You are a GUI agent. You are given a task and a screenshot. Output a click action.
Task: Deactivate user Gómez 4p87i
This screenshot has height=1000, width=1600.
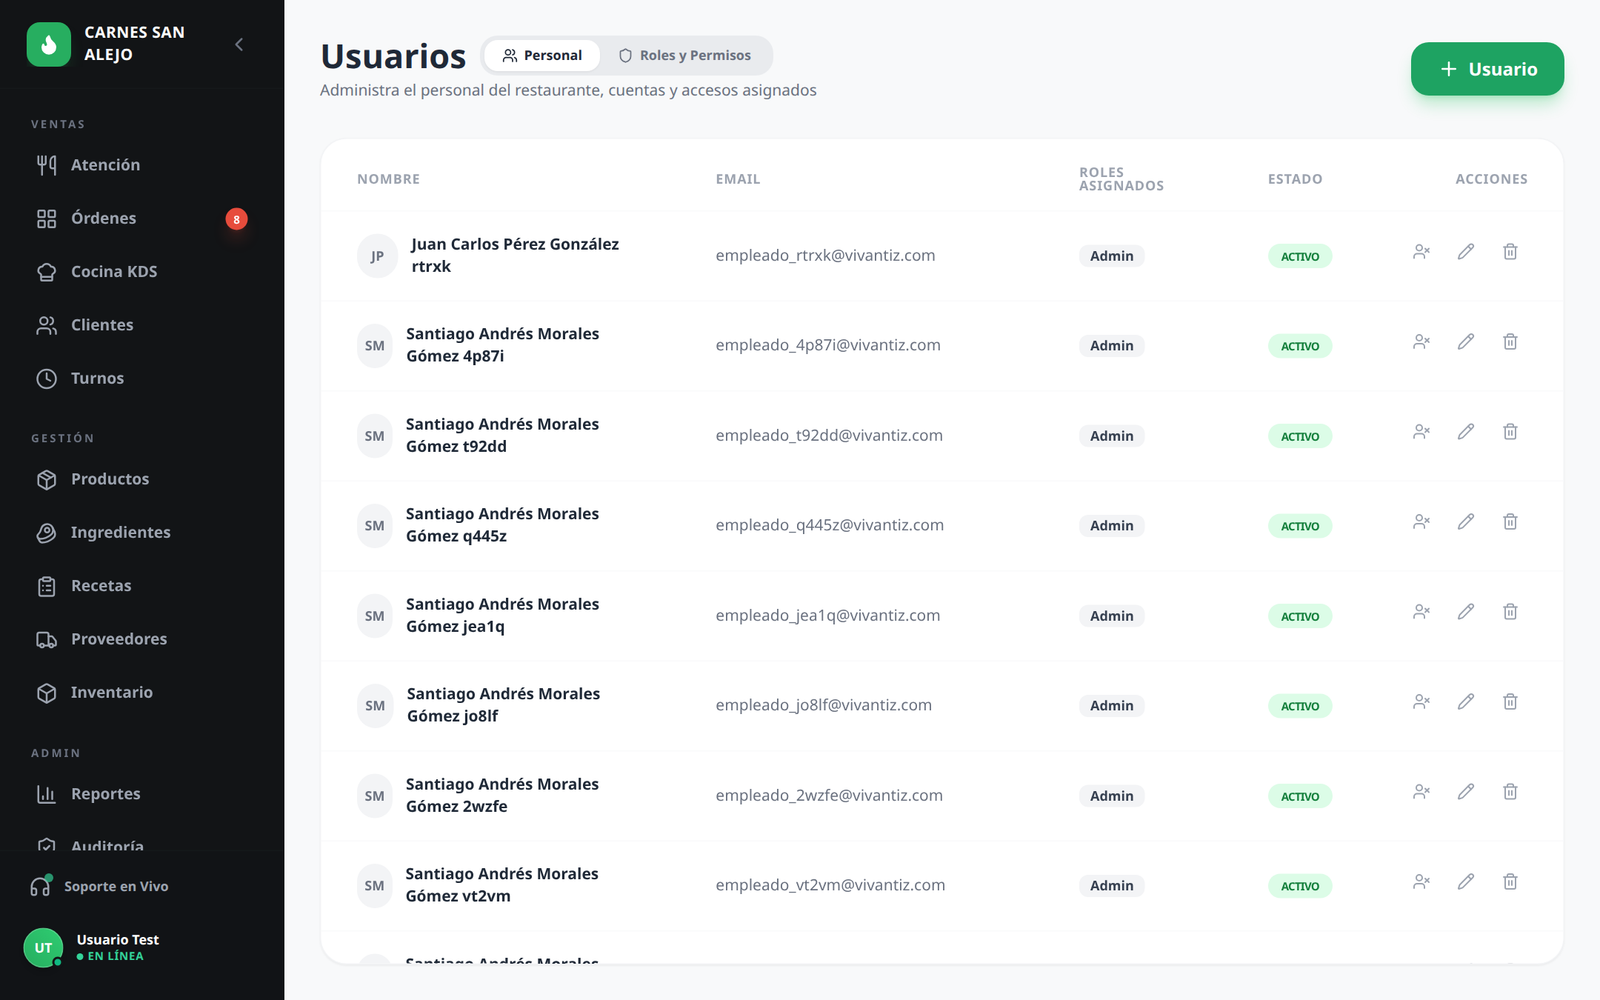point(1421,342)
